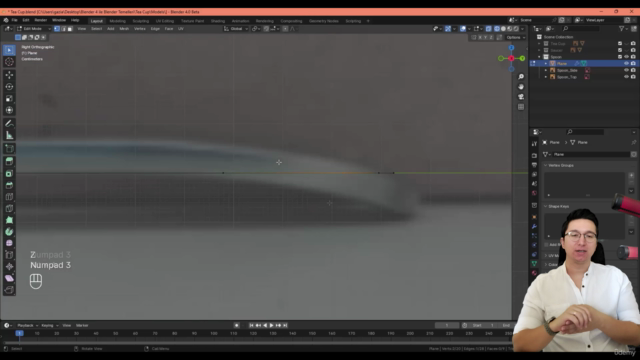Jump to the timeline end frame

coord(285,325)
